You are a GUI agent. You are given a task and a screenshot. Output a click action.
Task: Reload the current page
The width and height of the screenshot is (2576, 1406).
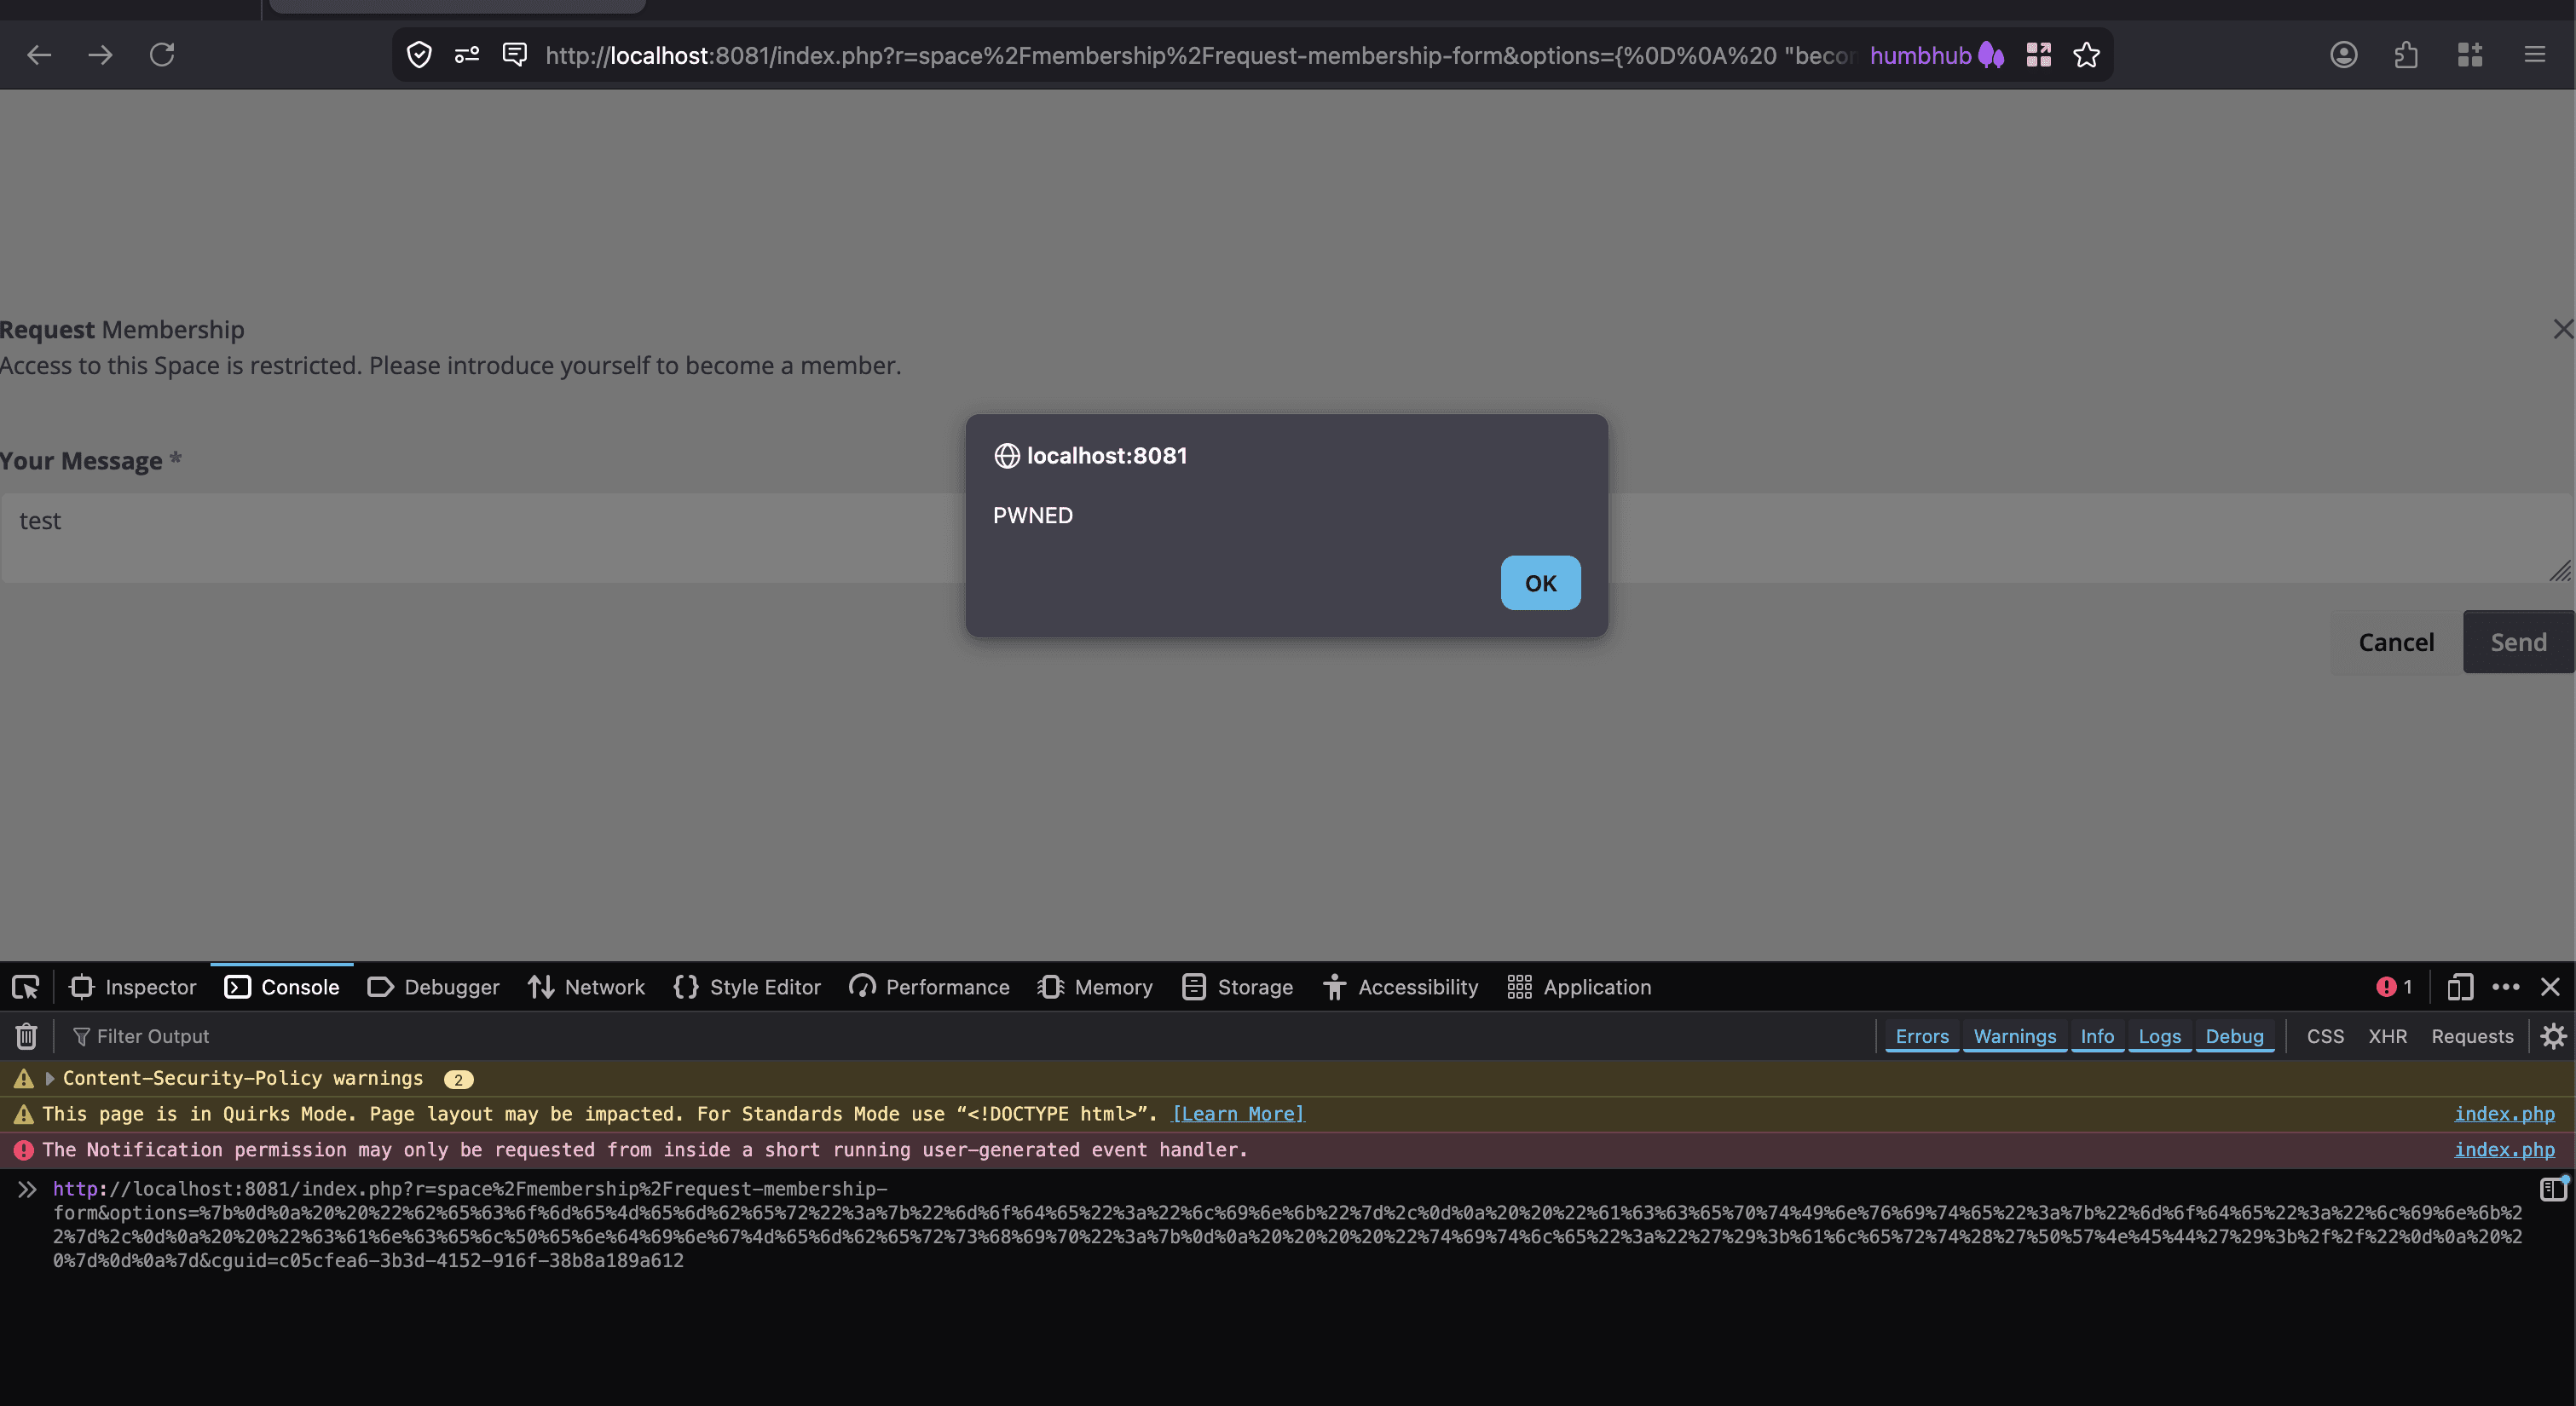[162, 55]
